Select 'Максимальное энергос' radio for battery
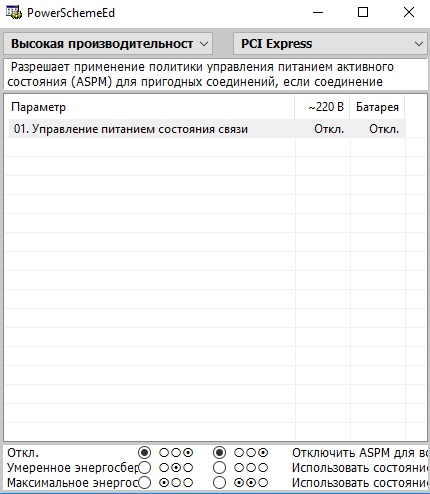This screenshot has height=494, width=430. (x=219, y=482)
